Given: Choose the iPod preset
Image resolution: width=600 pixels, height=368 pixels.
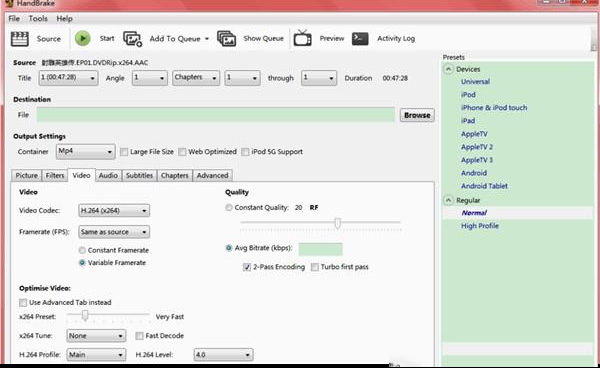Looking at the screenshot, I should click(468, 94).
